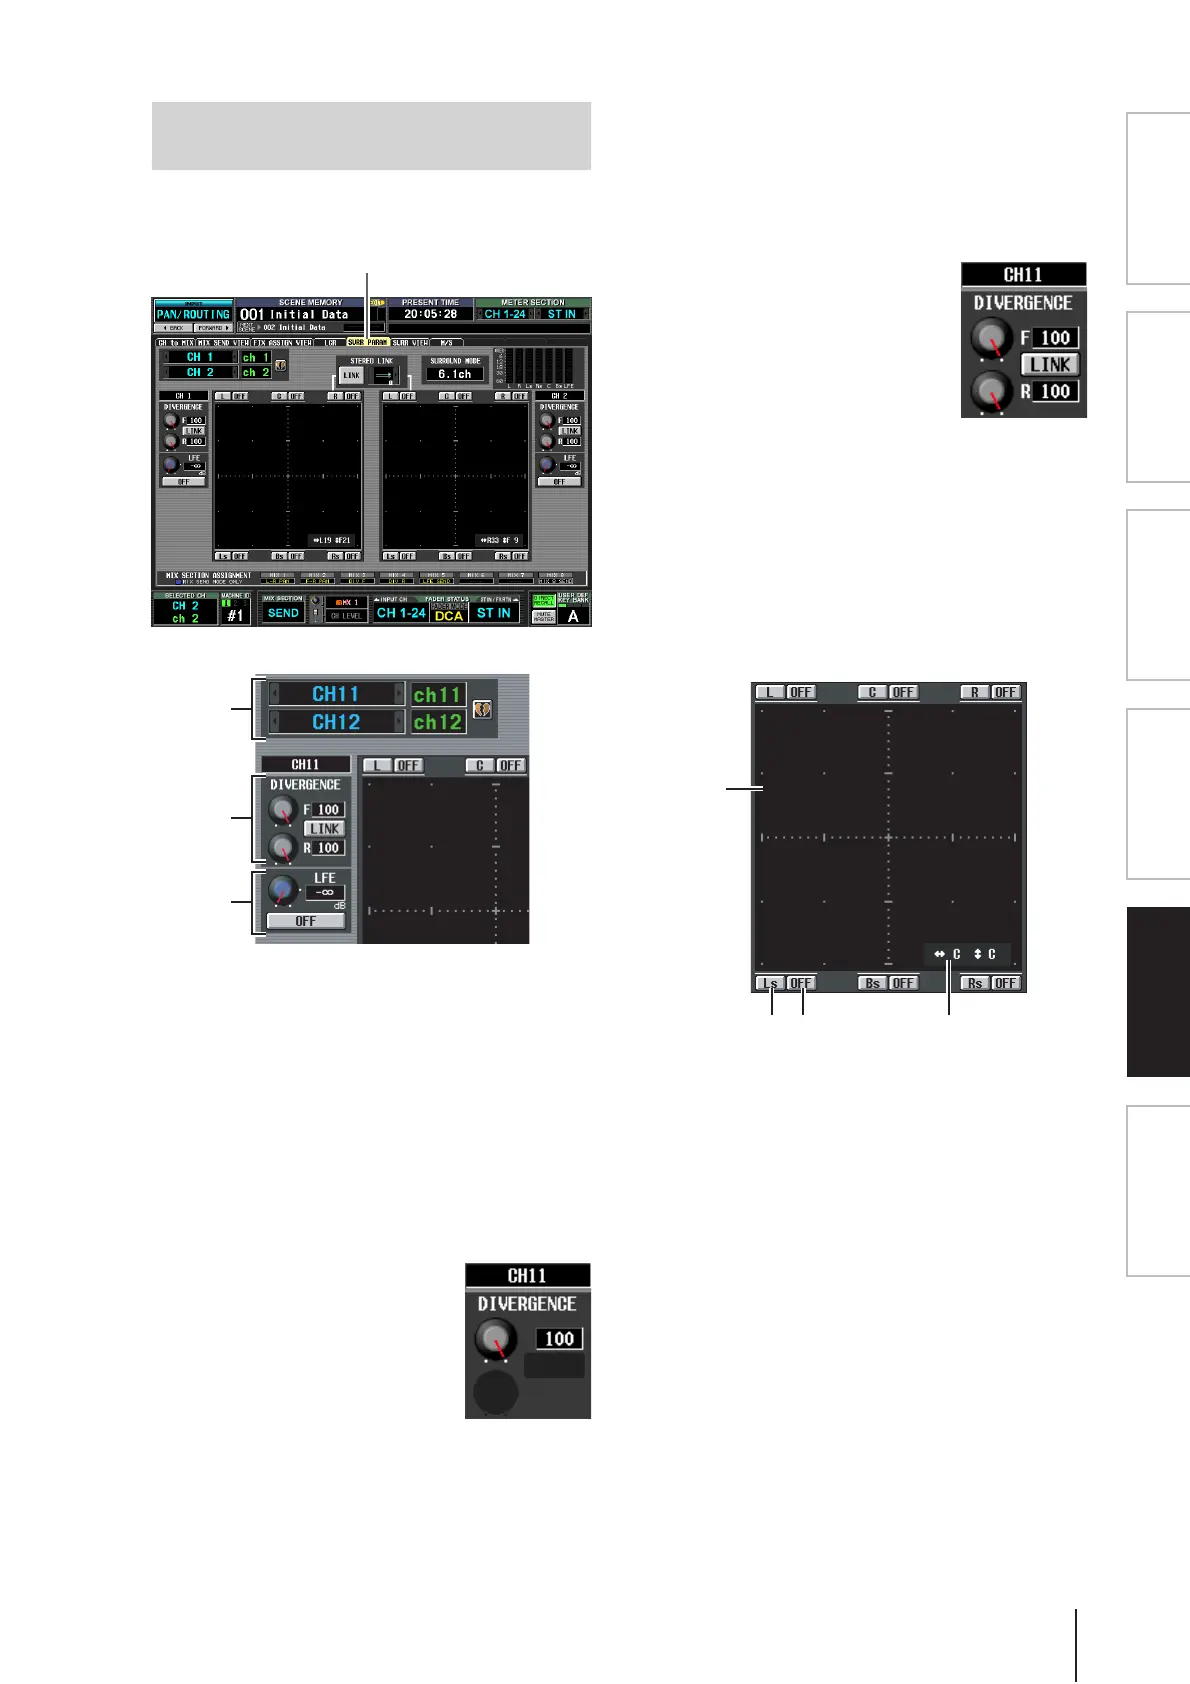The height and width of the screenshot is (1684, 1190).
Task: Toggle OFF next to Bs on the large pan grid
Action: point(904,983)
